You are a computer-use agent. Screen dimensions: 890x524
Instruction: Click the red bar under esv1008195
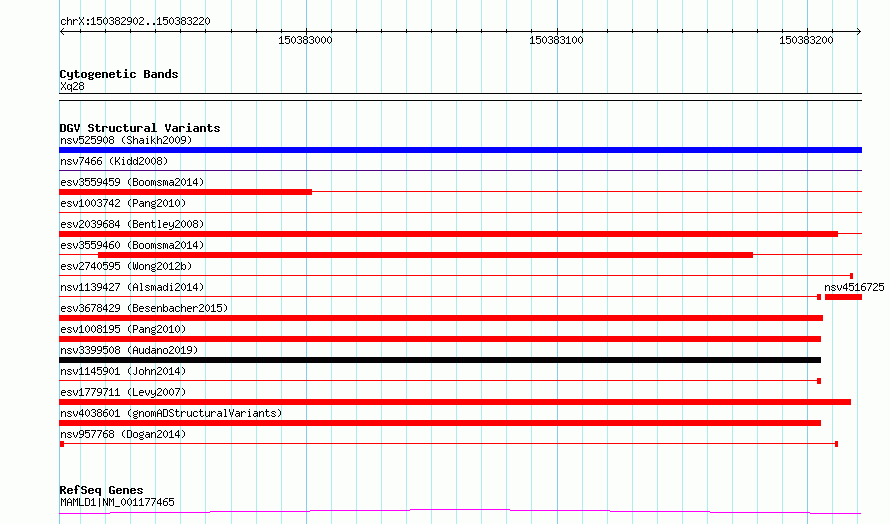pyautogui.click(x=440, y=339)
